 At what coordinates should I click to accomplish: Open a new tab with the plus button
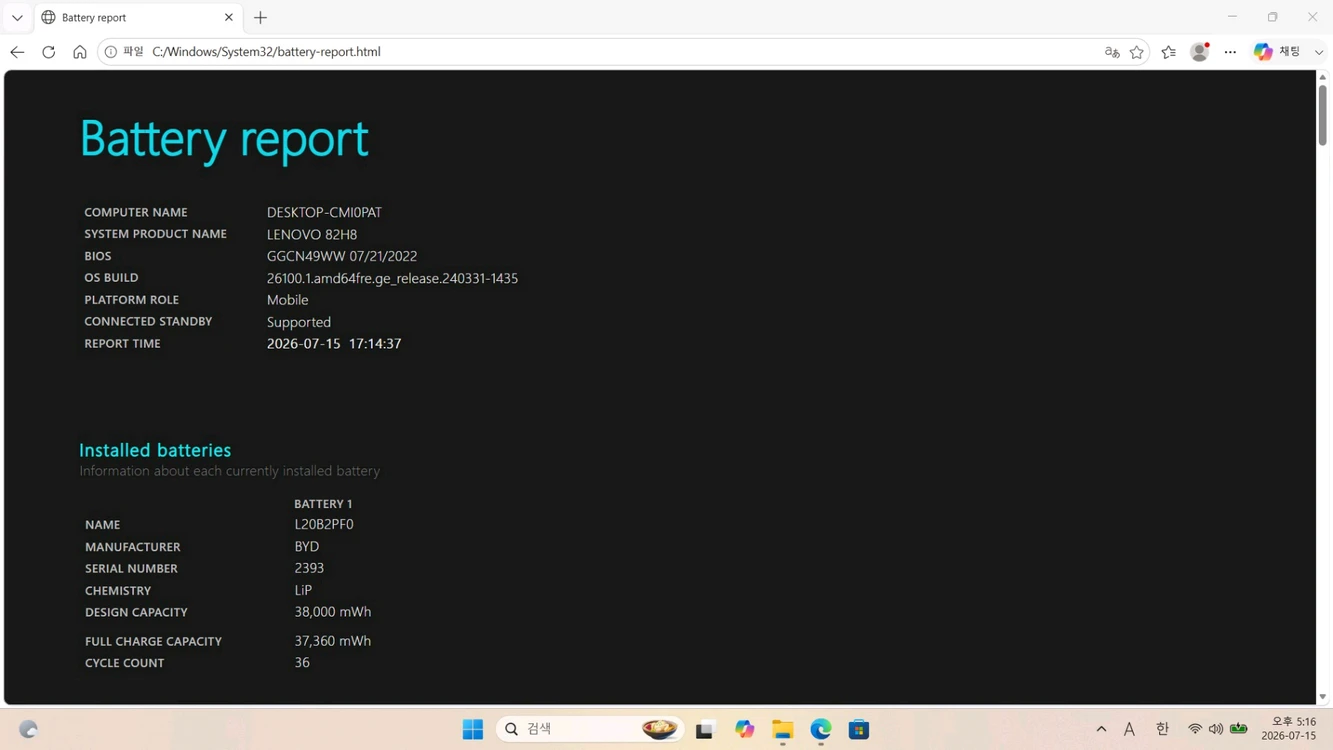point(261,18)
